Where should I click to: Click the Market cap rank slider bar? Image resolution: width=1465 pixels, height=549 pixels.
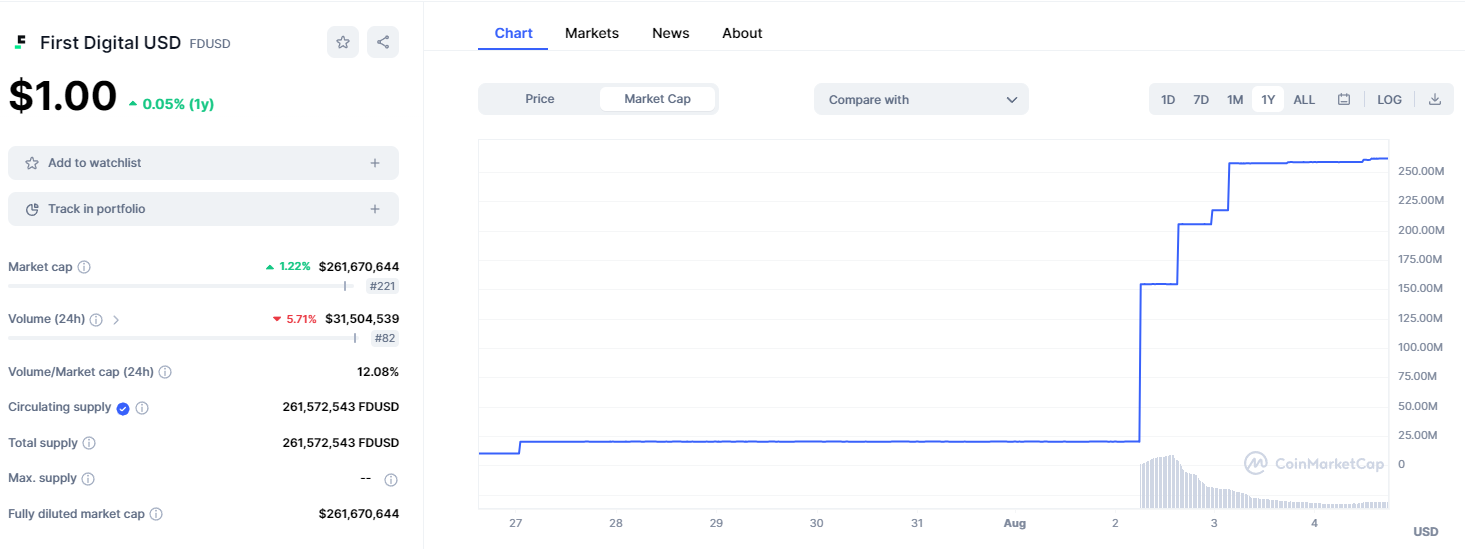pyautogui.click(x=180, y=286)
